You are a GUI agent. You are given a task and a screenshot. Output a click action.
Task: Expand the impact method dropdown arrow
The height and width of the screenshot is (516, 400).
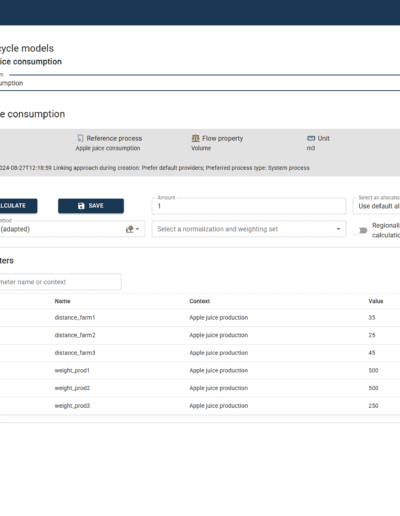pyautogui.click(x=137, y=229)
